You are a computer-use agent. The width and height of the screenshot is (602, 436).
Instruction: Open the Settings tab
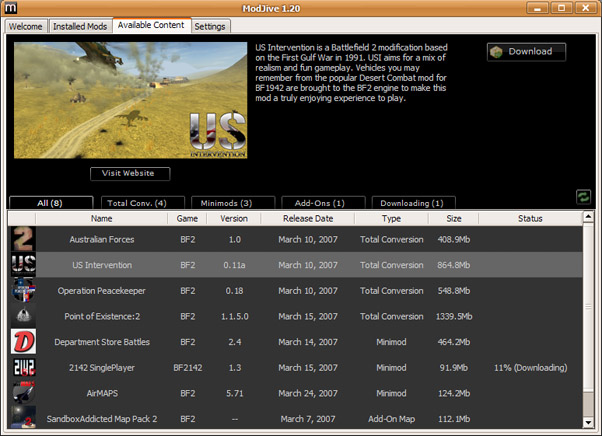[x=209, y=26]
